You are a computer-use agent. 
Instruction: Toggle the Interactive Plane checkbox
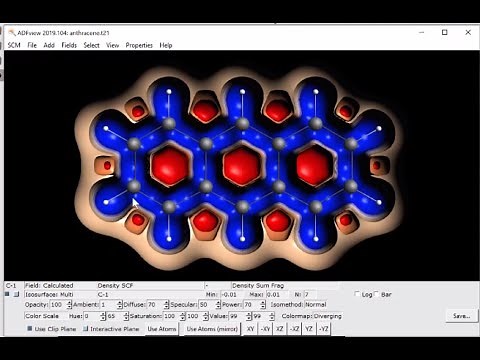pos(85,329)
